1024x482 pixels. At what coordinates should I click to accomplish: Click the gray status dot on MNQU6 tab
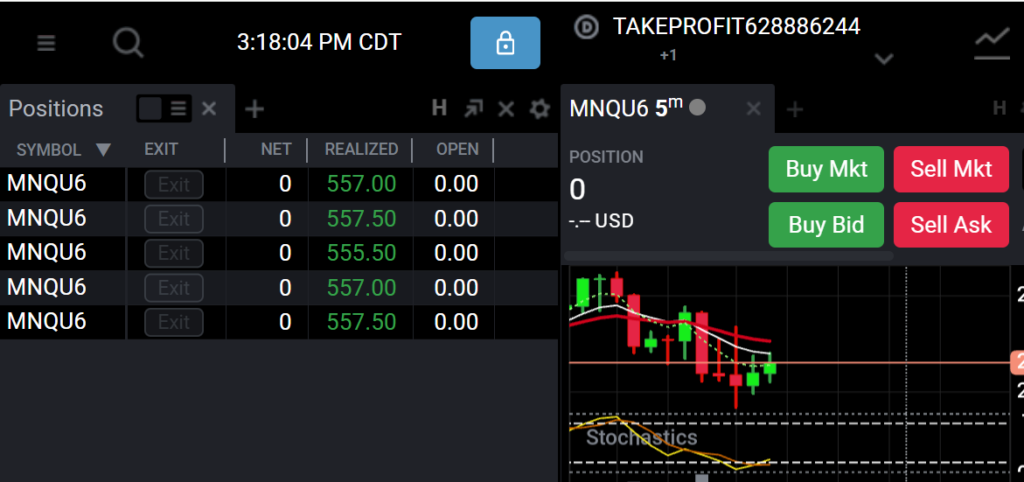tap(697, 107)
